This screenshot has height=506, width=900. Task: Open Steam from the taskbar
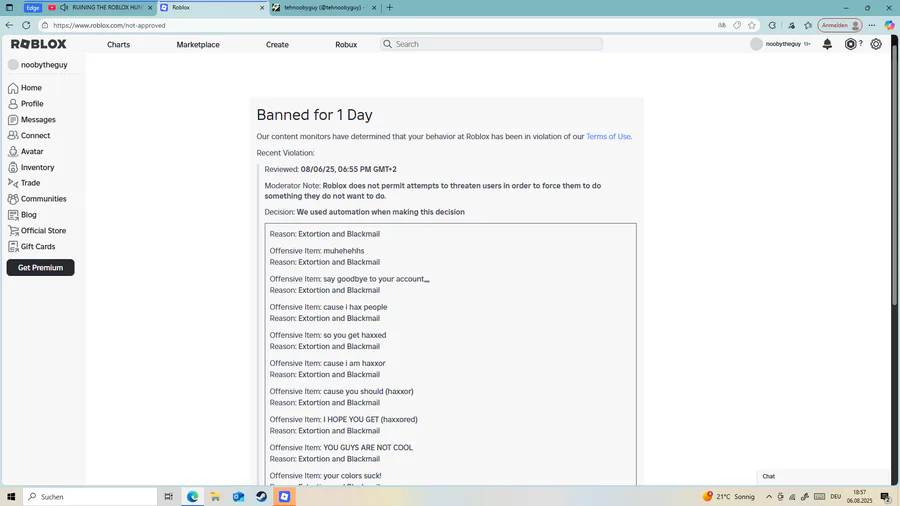click(x=261, y=496)
